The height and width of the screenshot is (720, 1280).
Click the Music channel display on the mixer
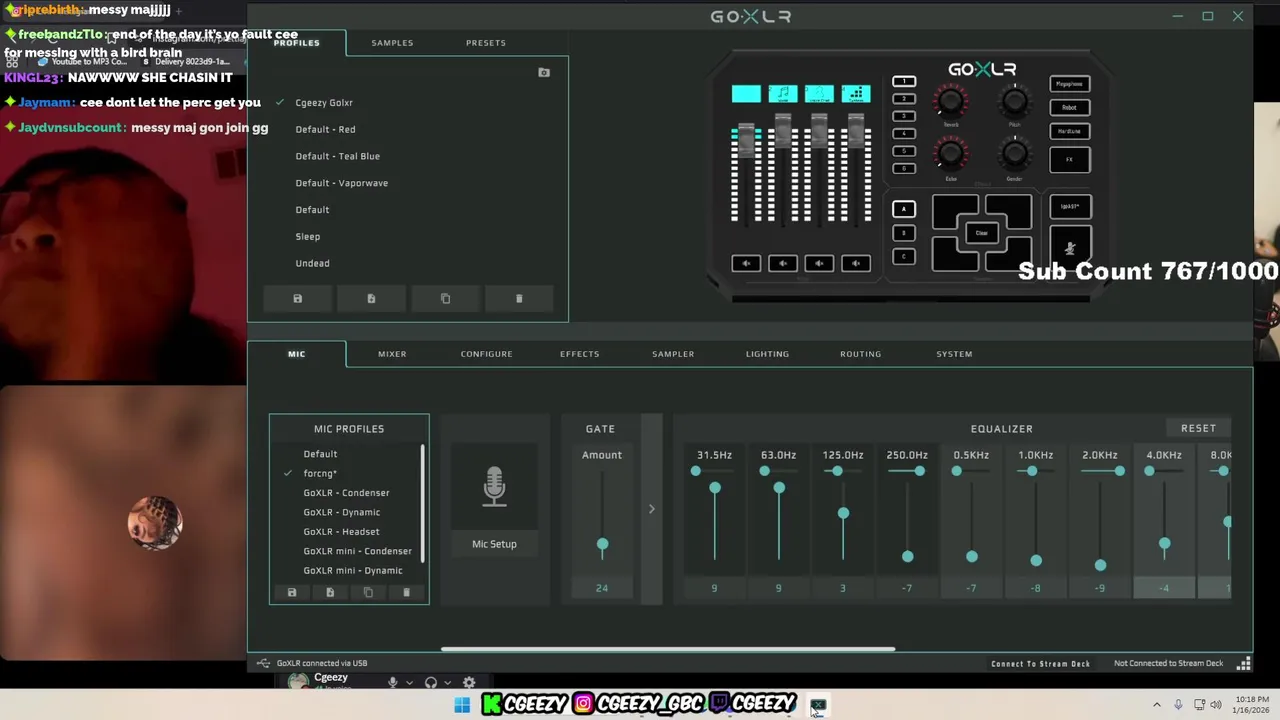(x=783, y=94)
